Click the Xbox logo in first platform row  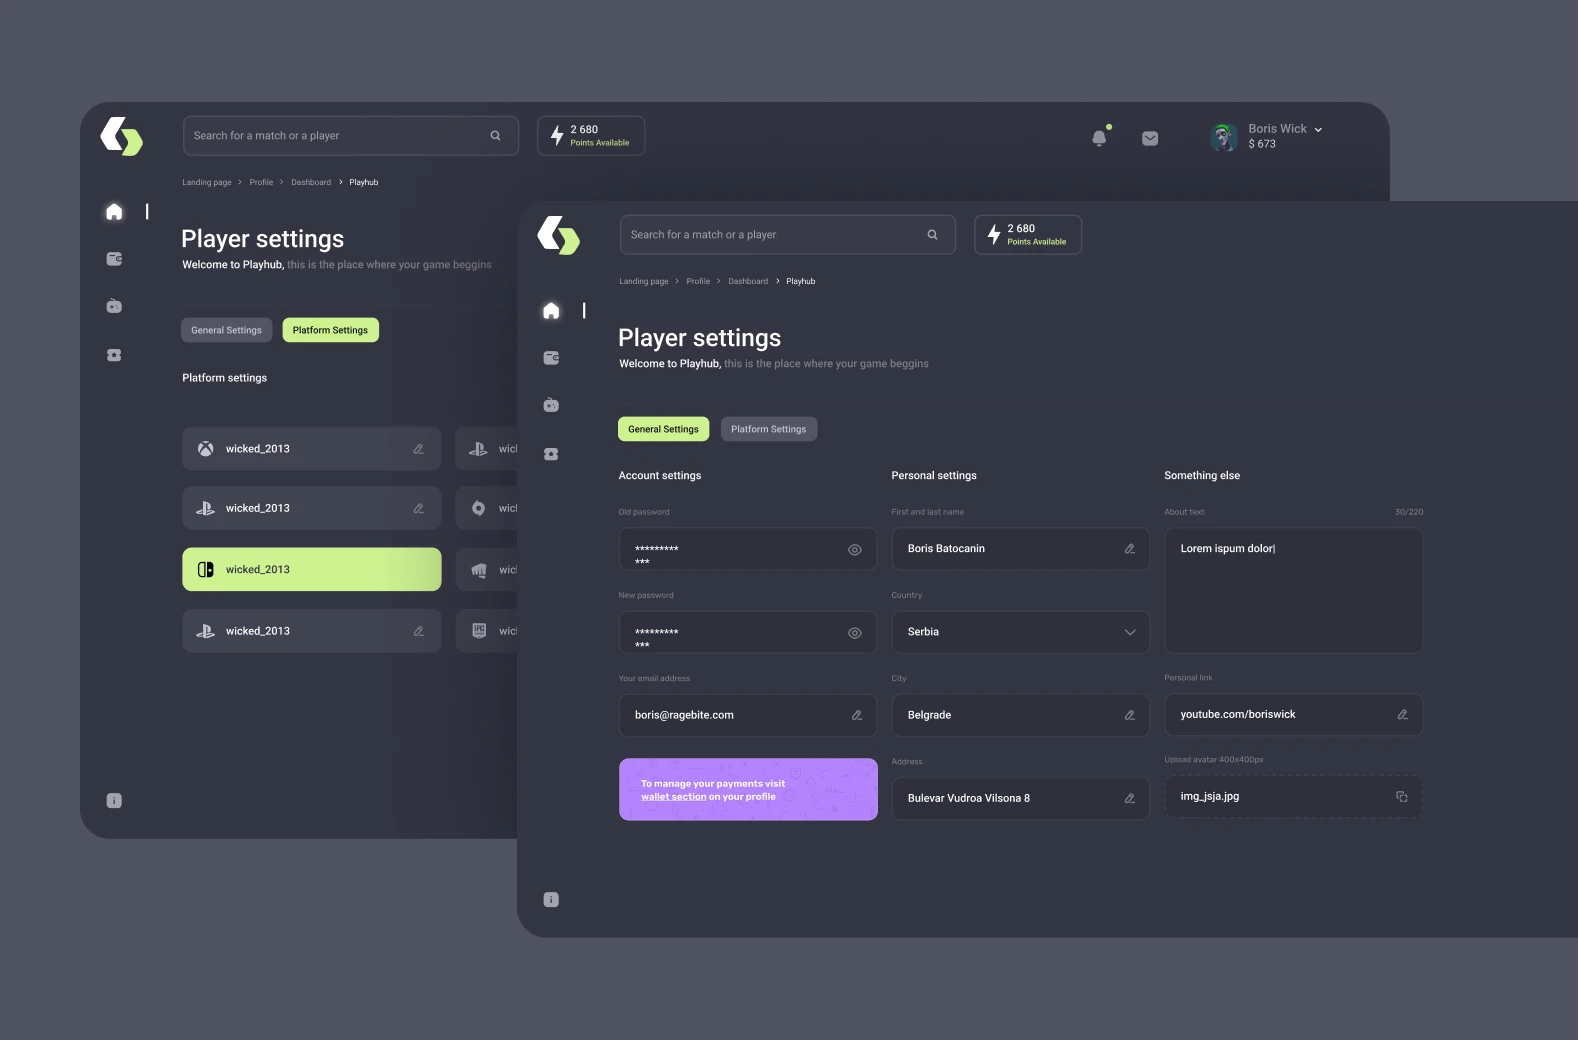pos(205,449)
